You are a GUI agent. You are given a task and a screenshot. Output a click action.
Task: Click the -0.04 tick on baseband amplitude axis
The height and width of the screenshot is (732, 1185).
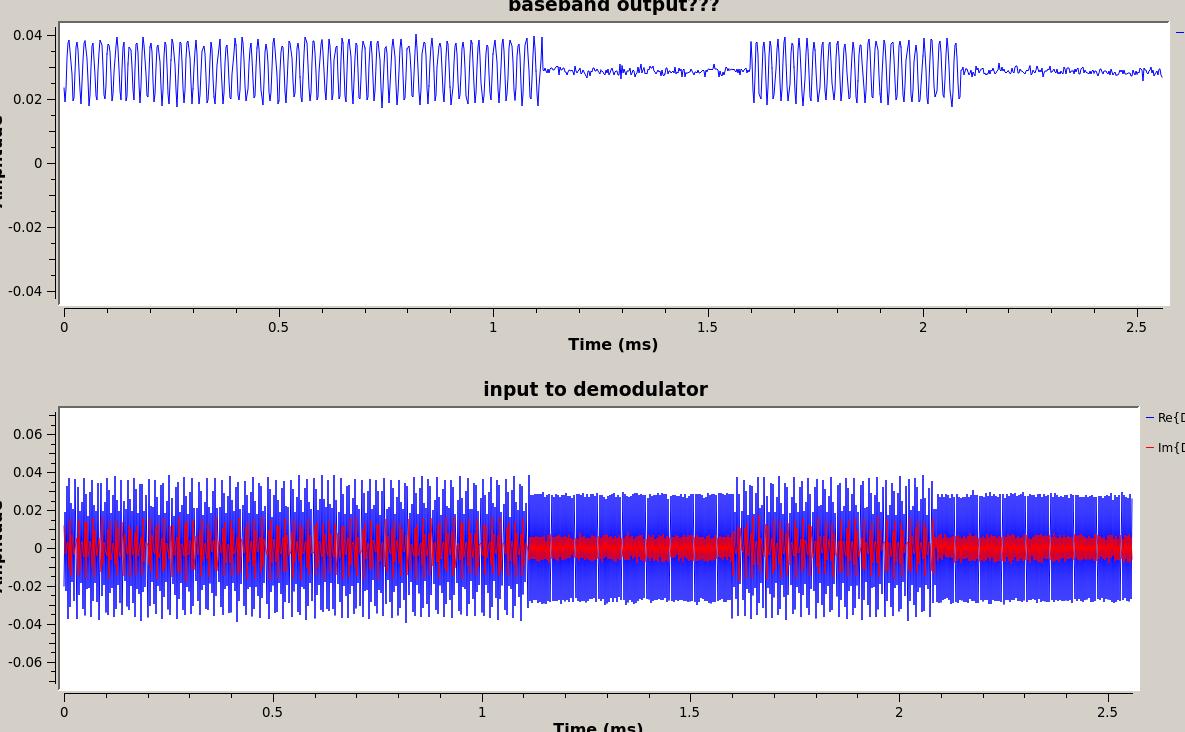click(x=26, y=291)
